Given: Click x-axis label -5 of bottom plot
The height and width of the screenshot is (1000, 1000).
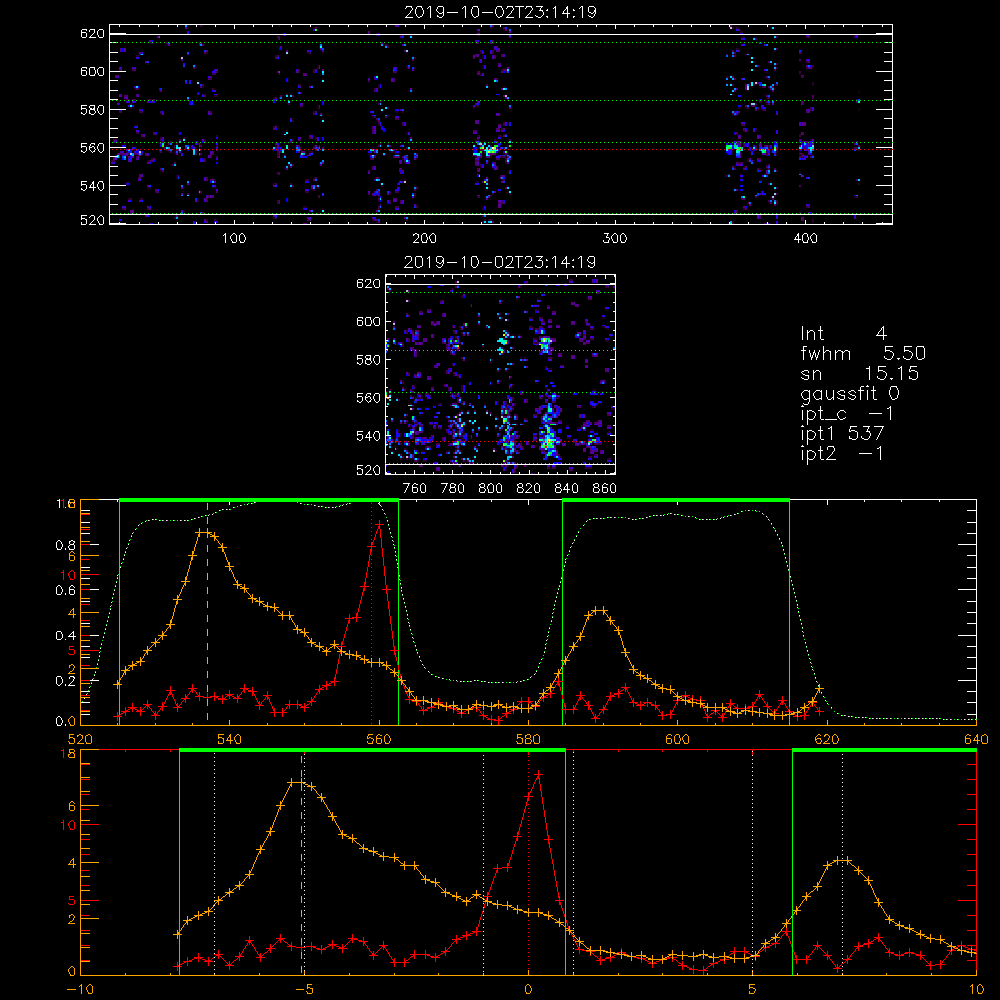Looking at the screenshot, I should (304, 990).
